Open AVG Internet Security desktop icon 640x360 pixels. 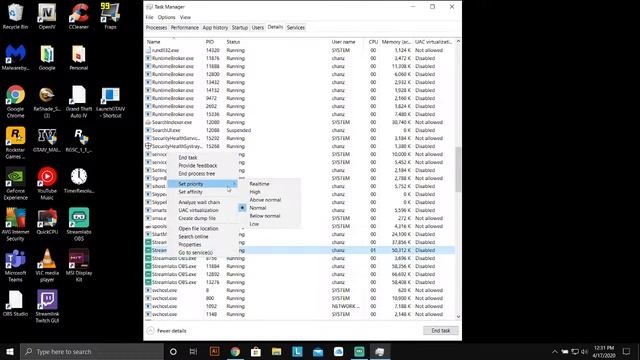[x=15, y=224]
